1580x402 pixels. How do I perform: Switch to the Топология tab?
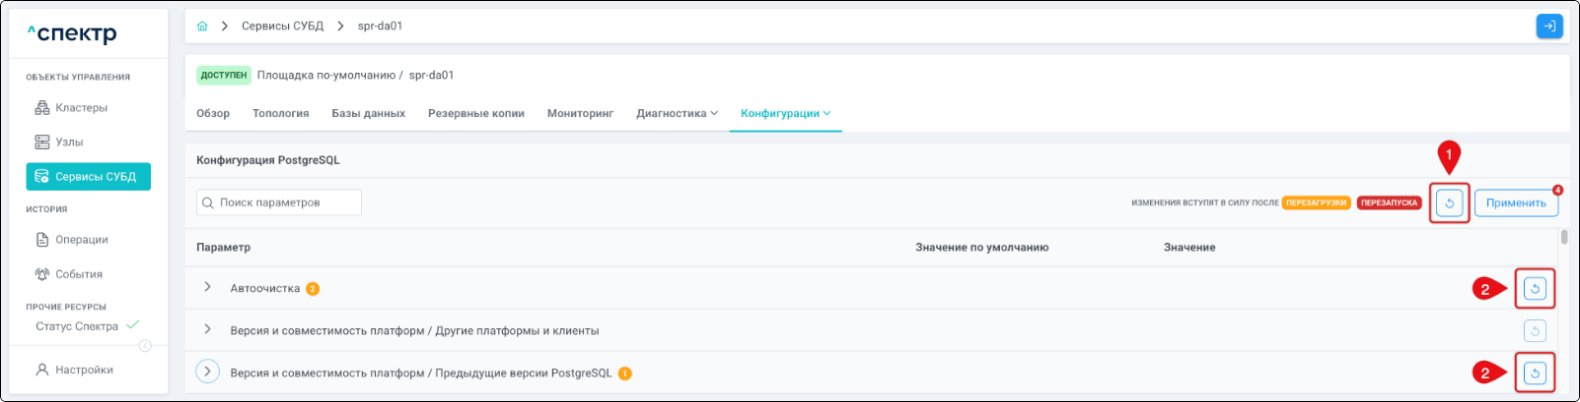[280, 114]
